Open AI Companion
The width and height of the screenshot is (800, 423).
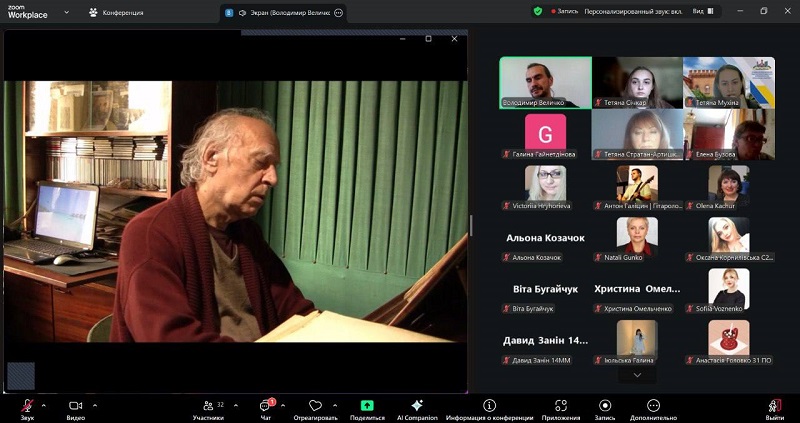417,406
